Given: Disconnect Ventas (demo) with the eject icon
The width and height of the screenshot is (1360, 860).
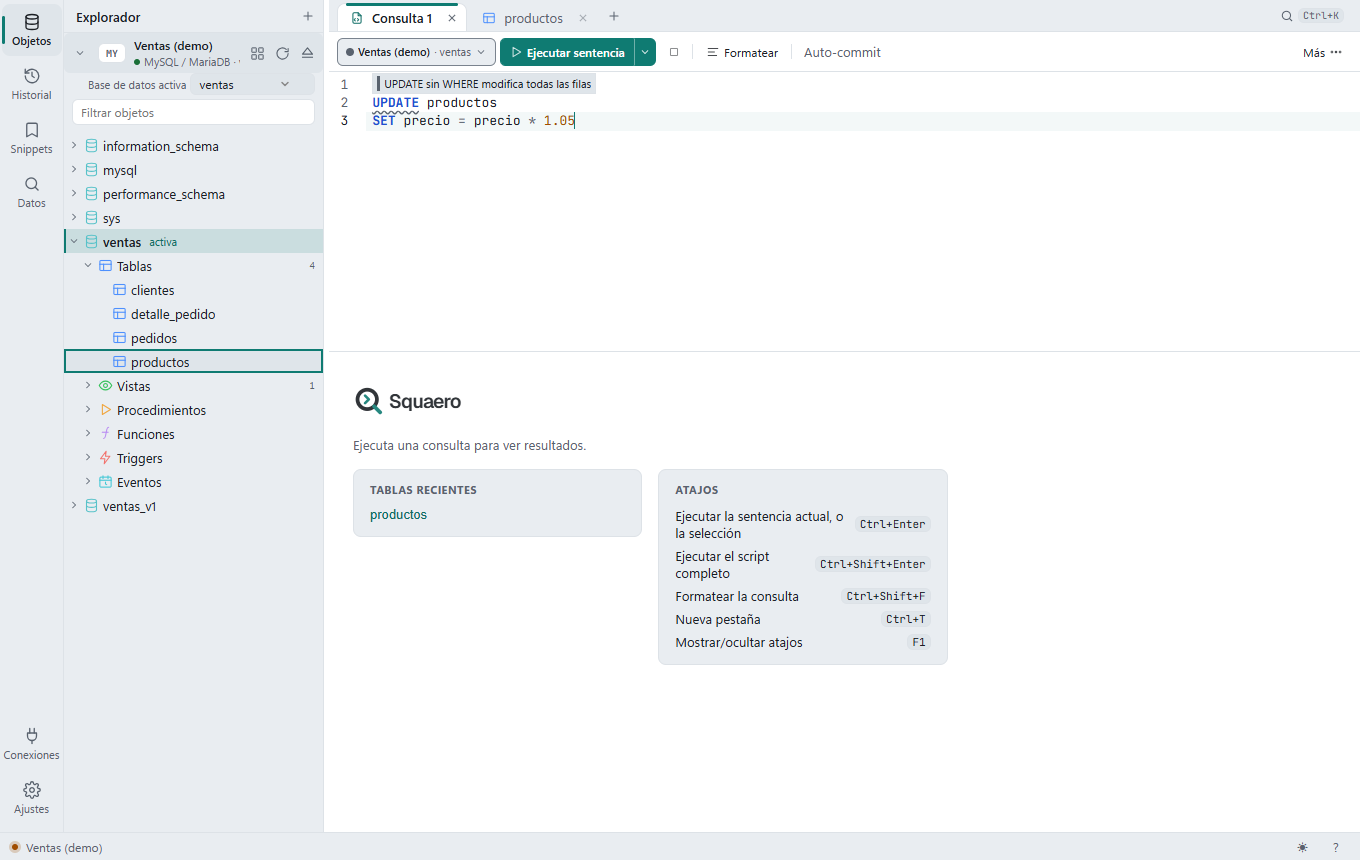Looking at the screenshot, I should (x=308, y=53).
